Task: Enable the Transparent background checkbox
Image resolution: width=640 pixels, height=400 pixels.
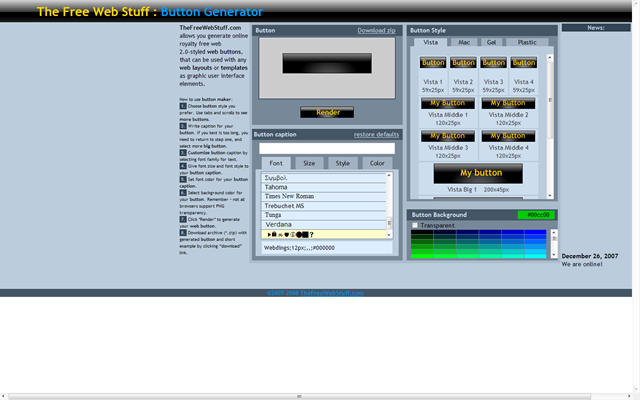Action: (x=415, y=225)
